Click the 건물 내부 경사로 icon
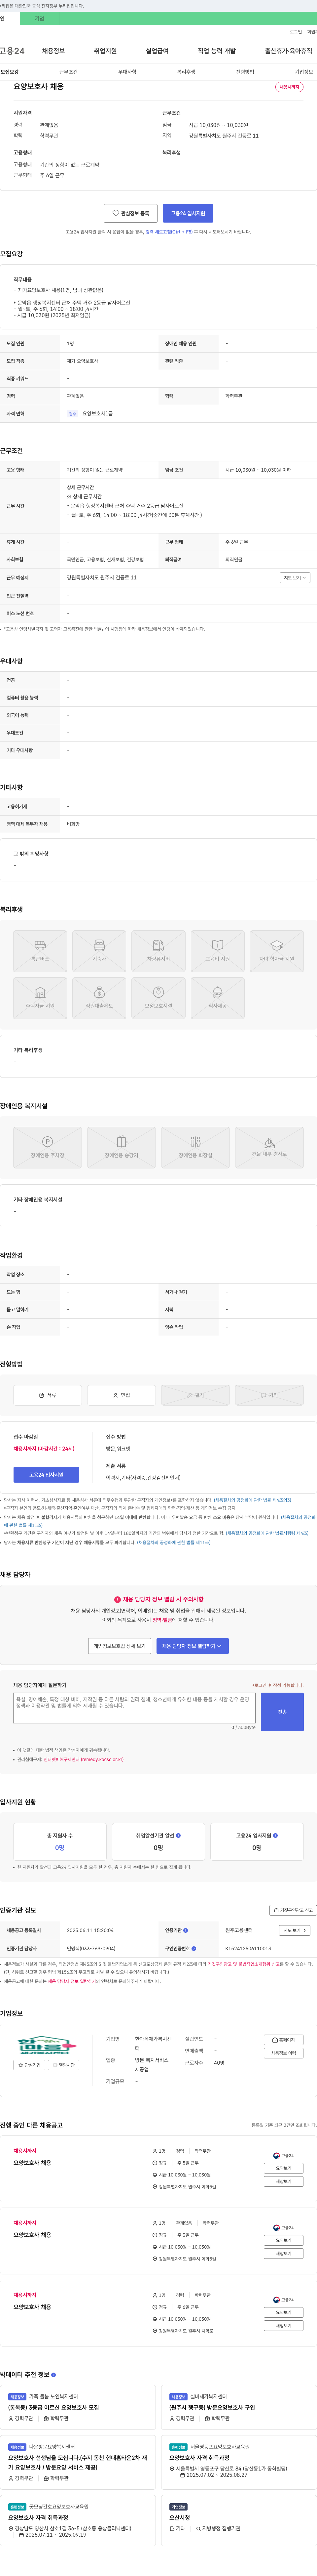The image size is (317, 2576). click(x=269, y=1147)
